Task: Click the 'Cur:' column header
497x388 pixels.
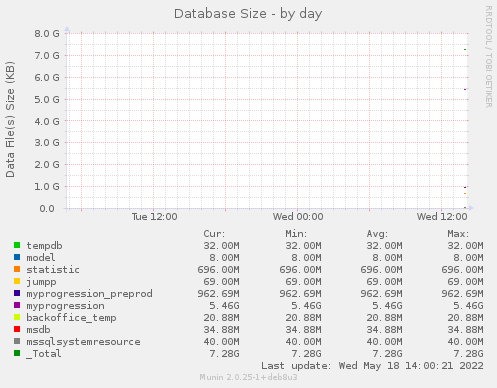Action: coord(214,234)
